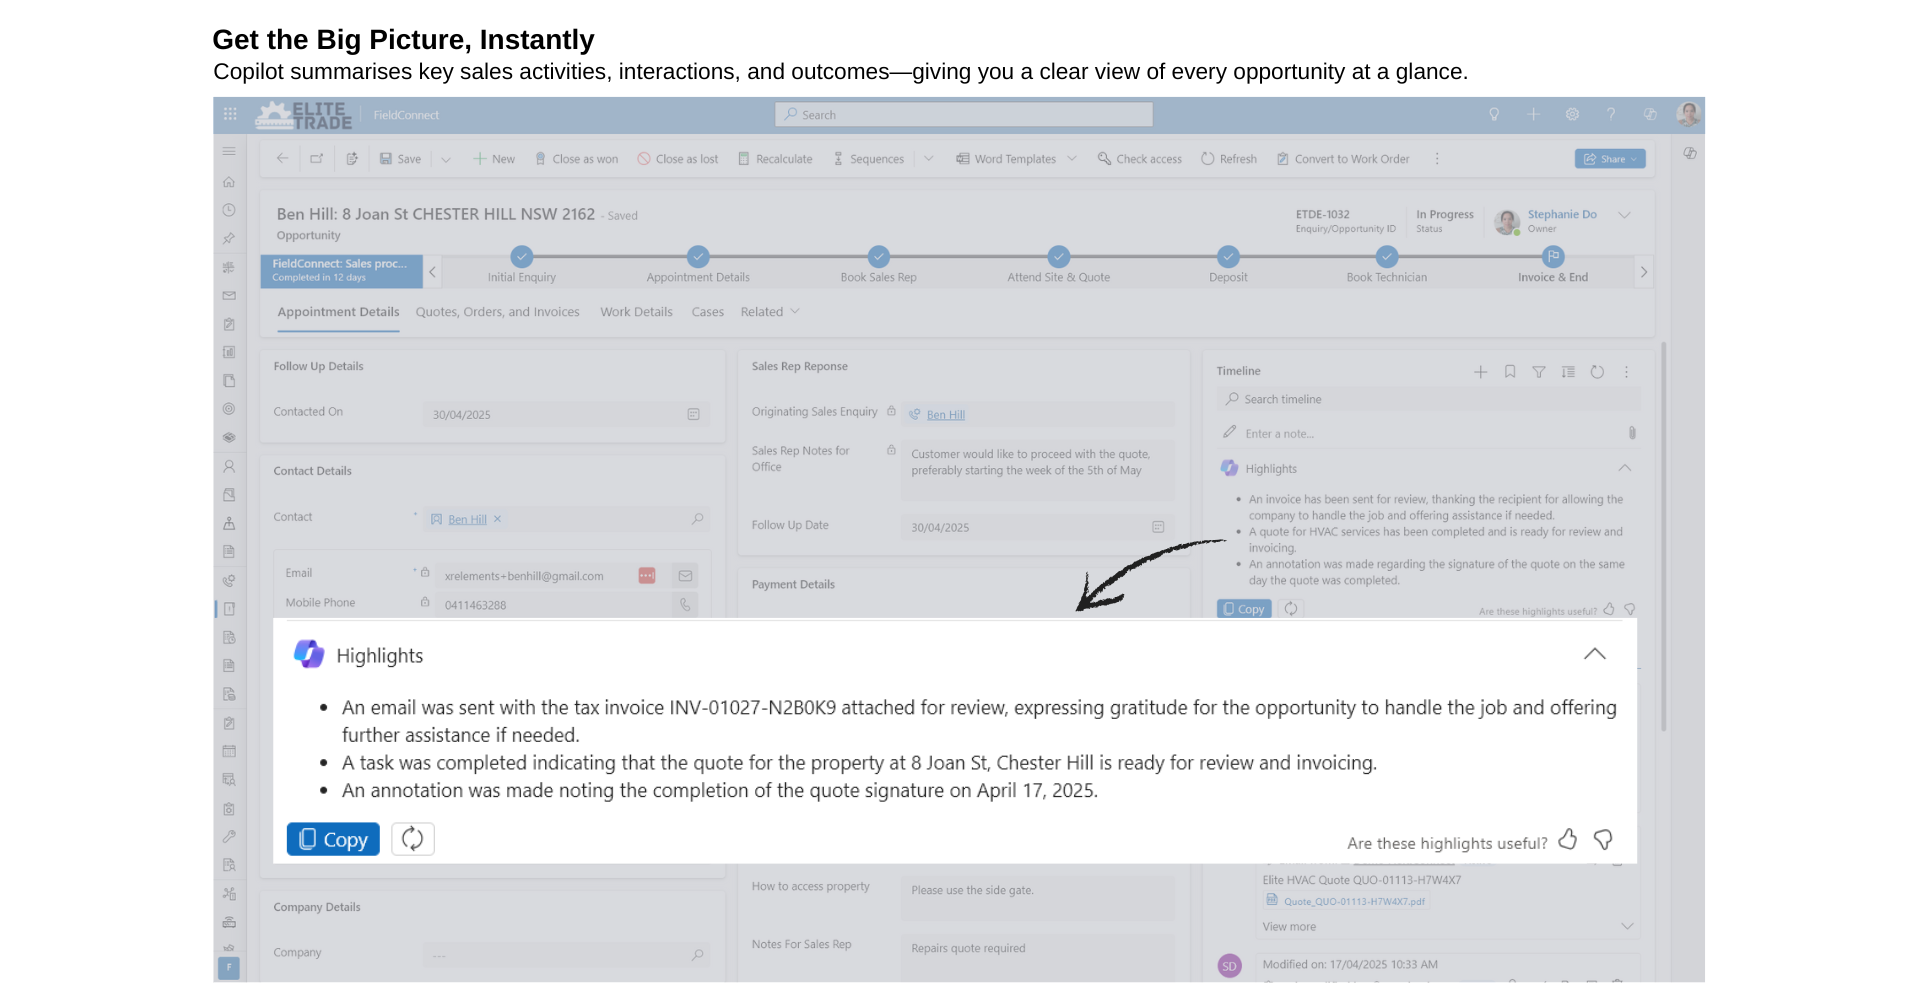Open the user profile avatar
Viewport: 1920px width, 1000px height.
(1688, 114)
